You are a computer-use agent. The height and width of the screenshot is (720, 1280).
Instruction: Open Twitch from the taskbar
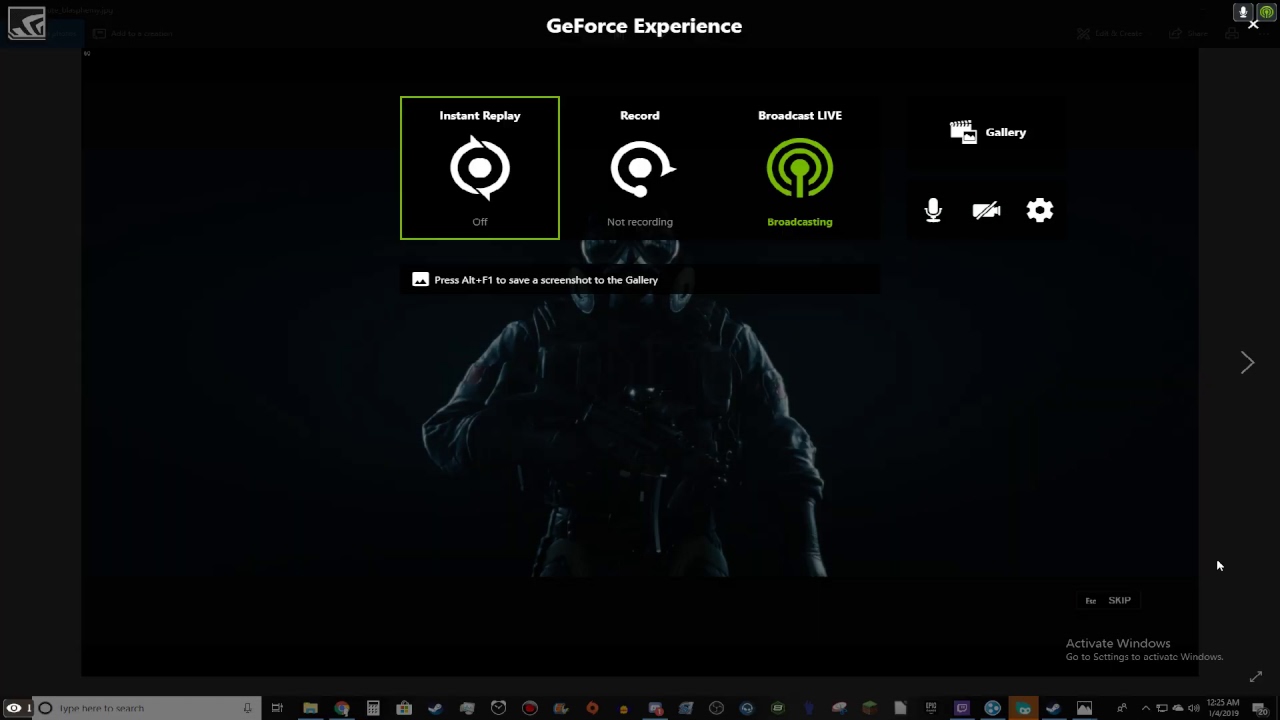pyautogui.click(x=962, y=708)
